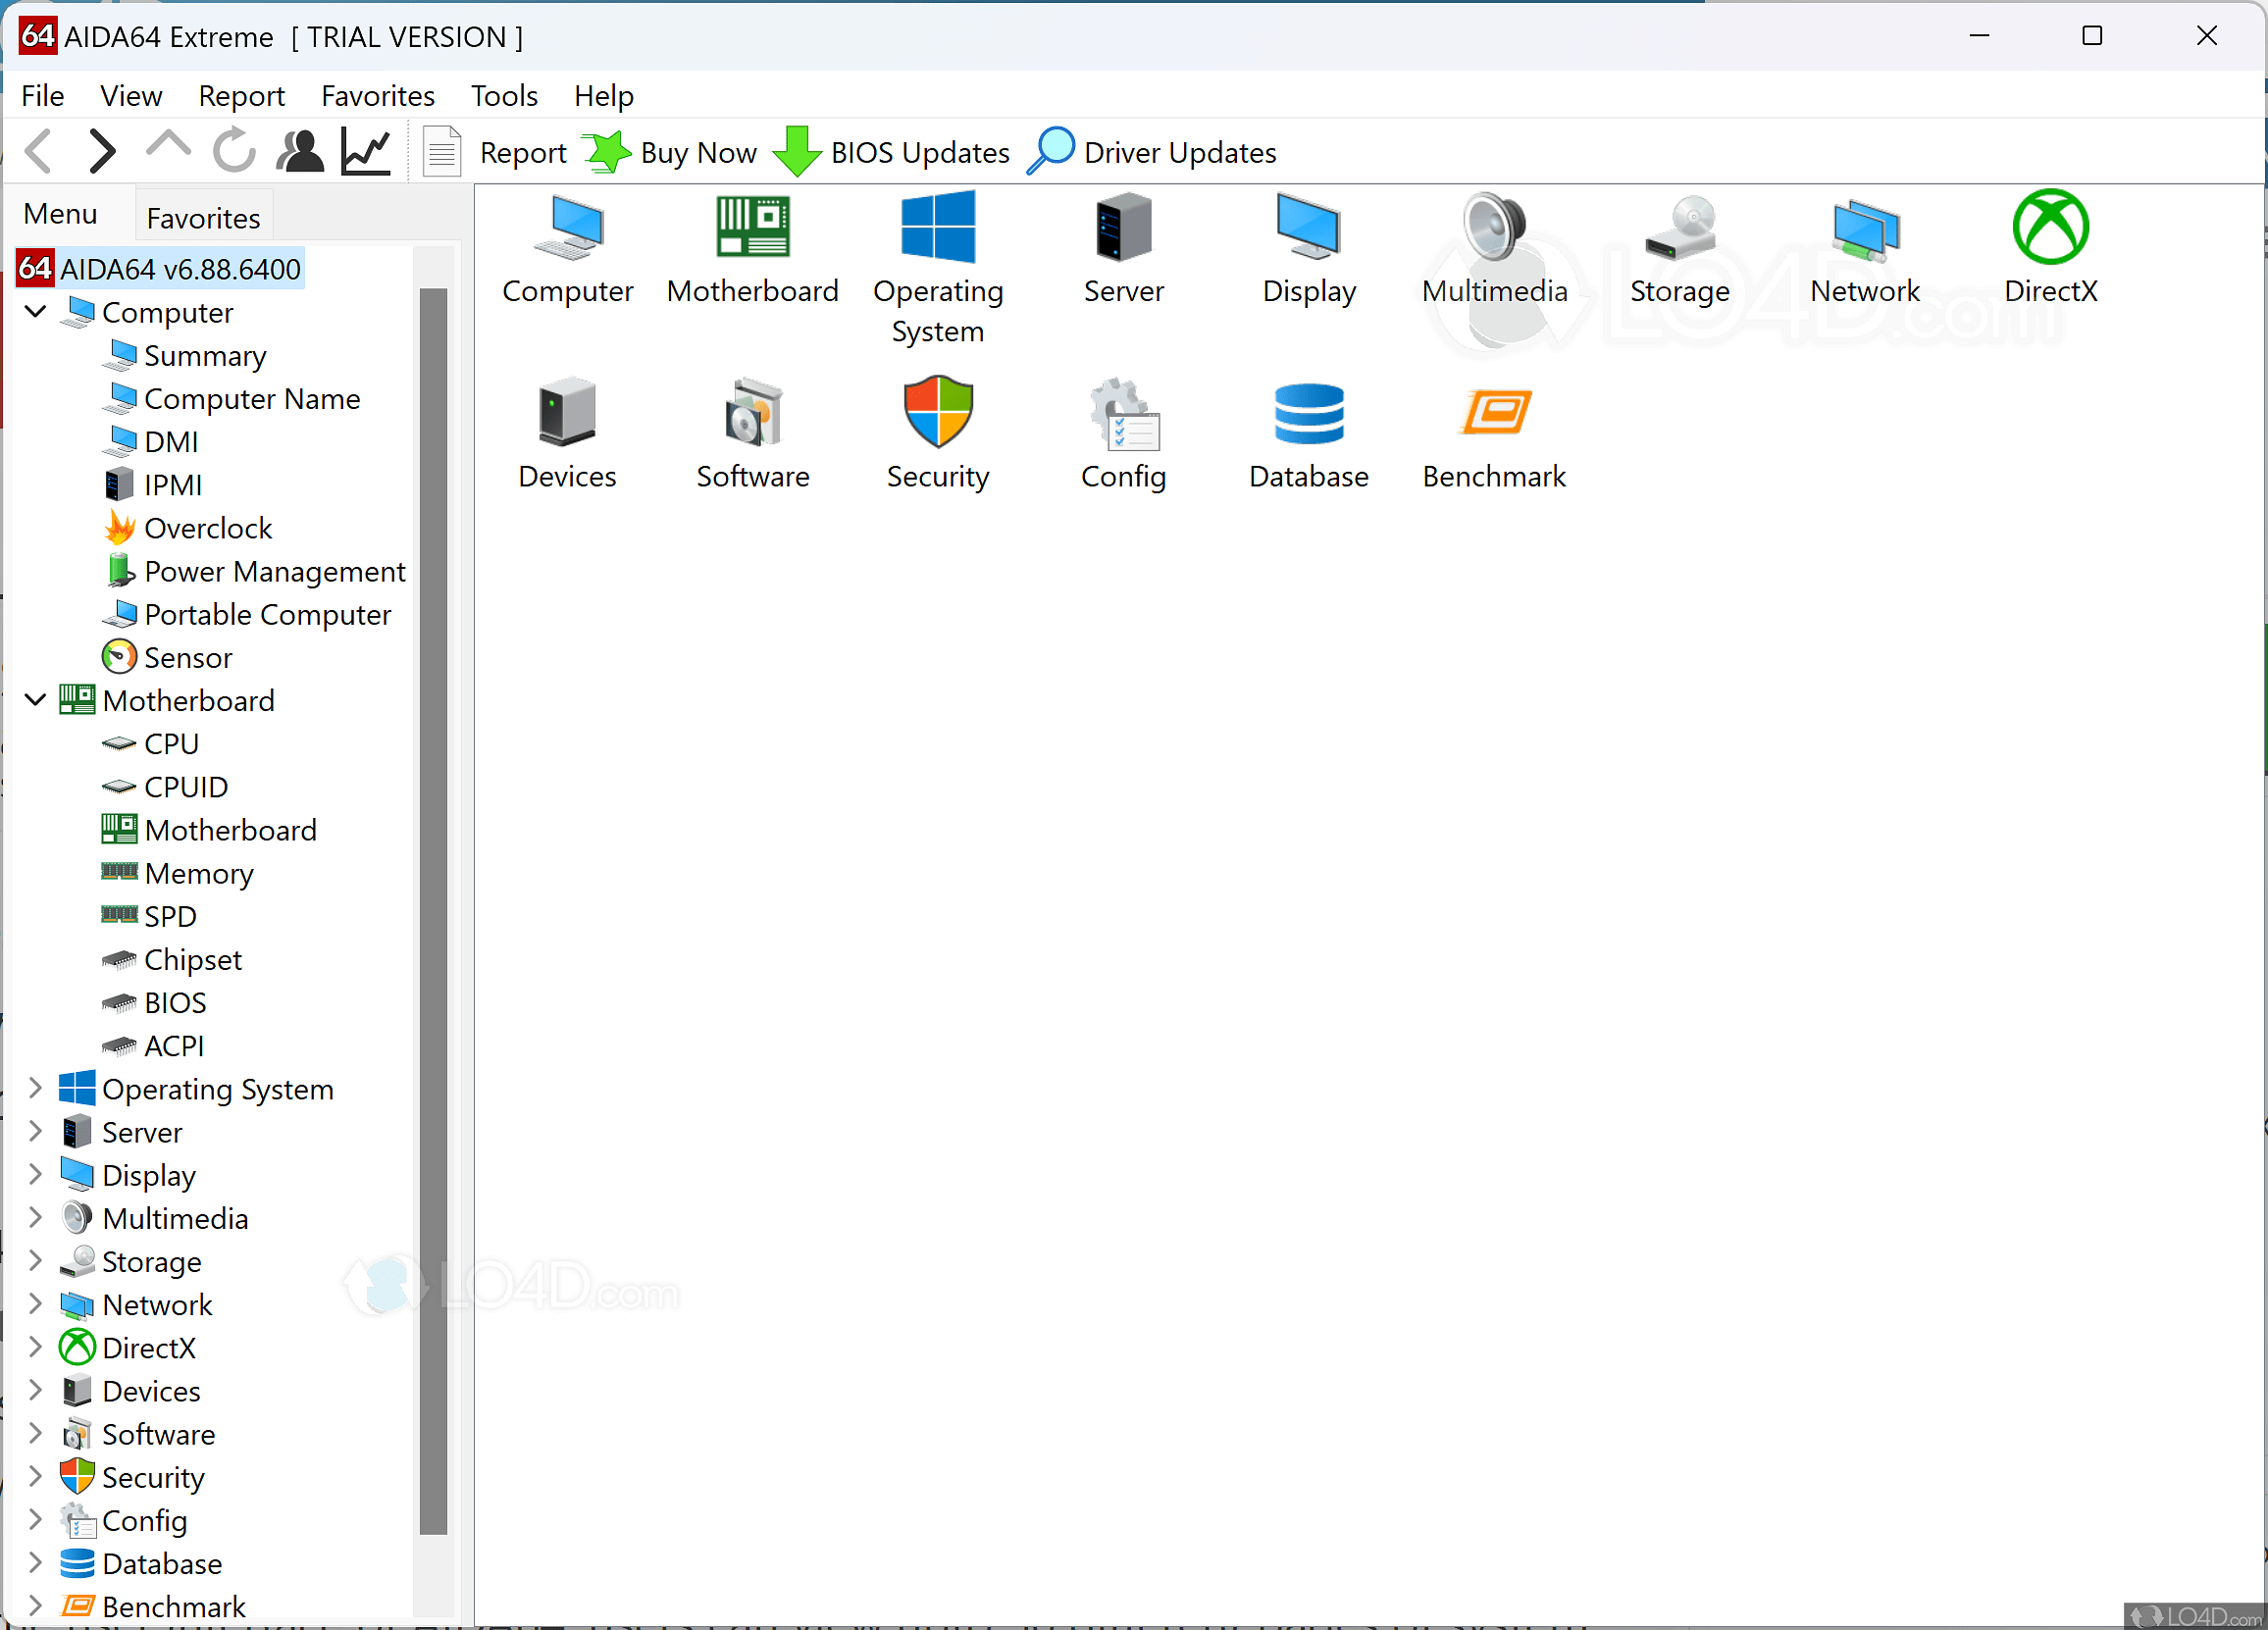The image size is (2268, 1630).
Task: Open the Benchmark icon in main pane
Action: click(x=1494, y=413)
